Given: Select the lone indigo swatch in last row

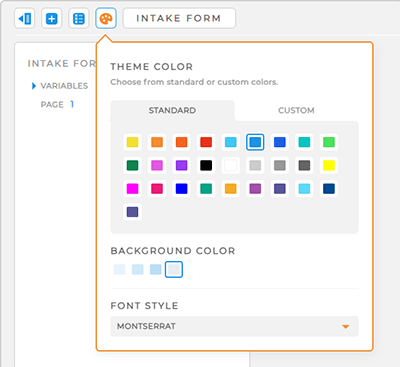Looking at the screenshot, I should tap(132, 212).
